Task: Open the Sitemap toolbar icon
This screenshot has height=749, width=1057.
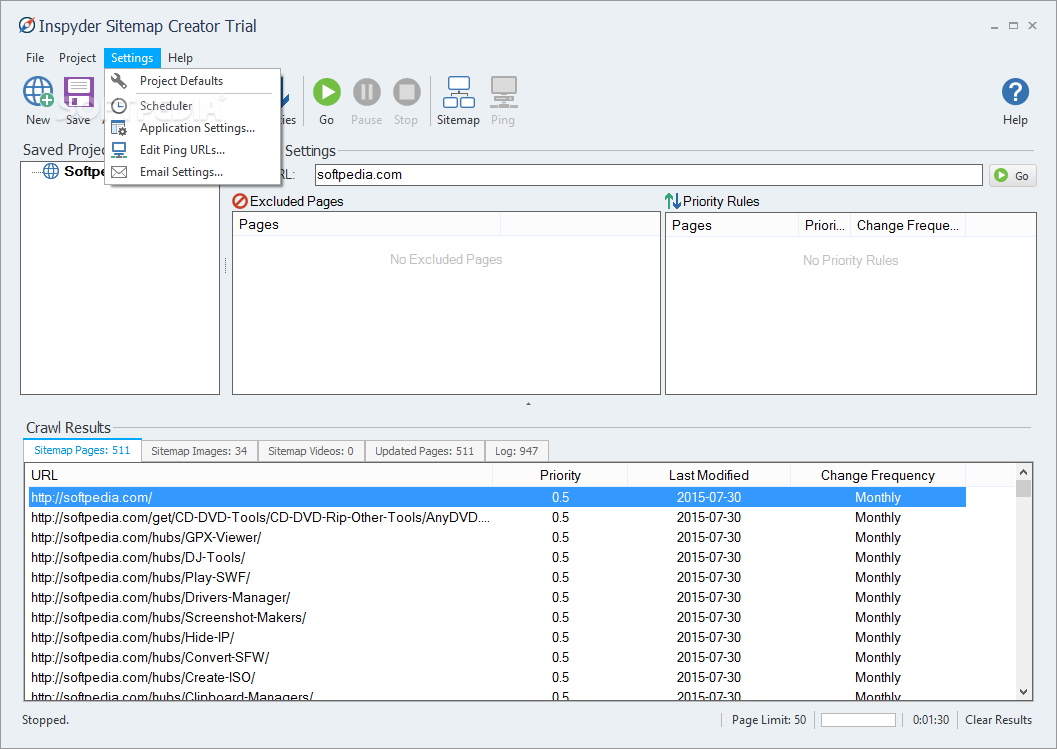Action: pos(458,92)
